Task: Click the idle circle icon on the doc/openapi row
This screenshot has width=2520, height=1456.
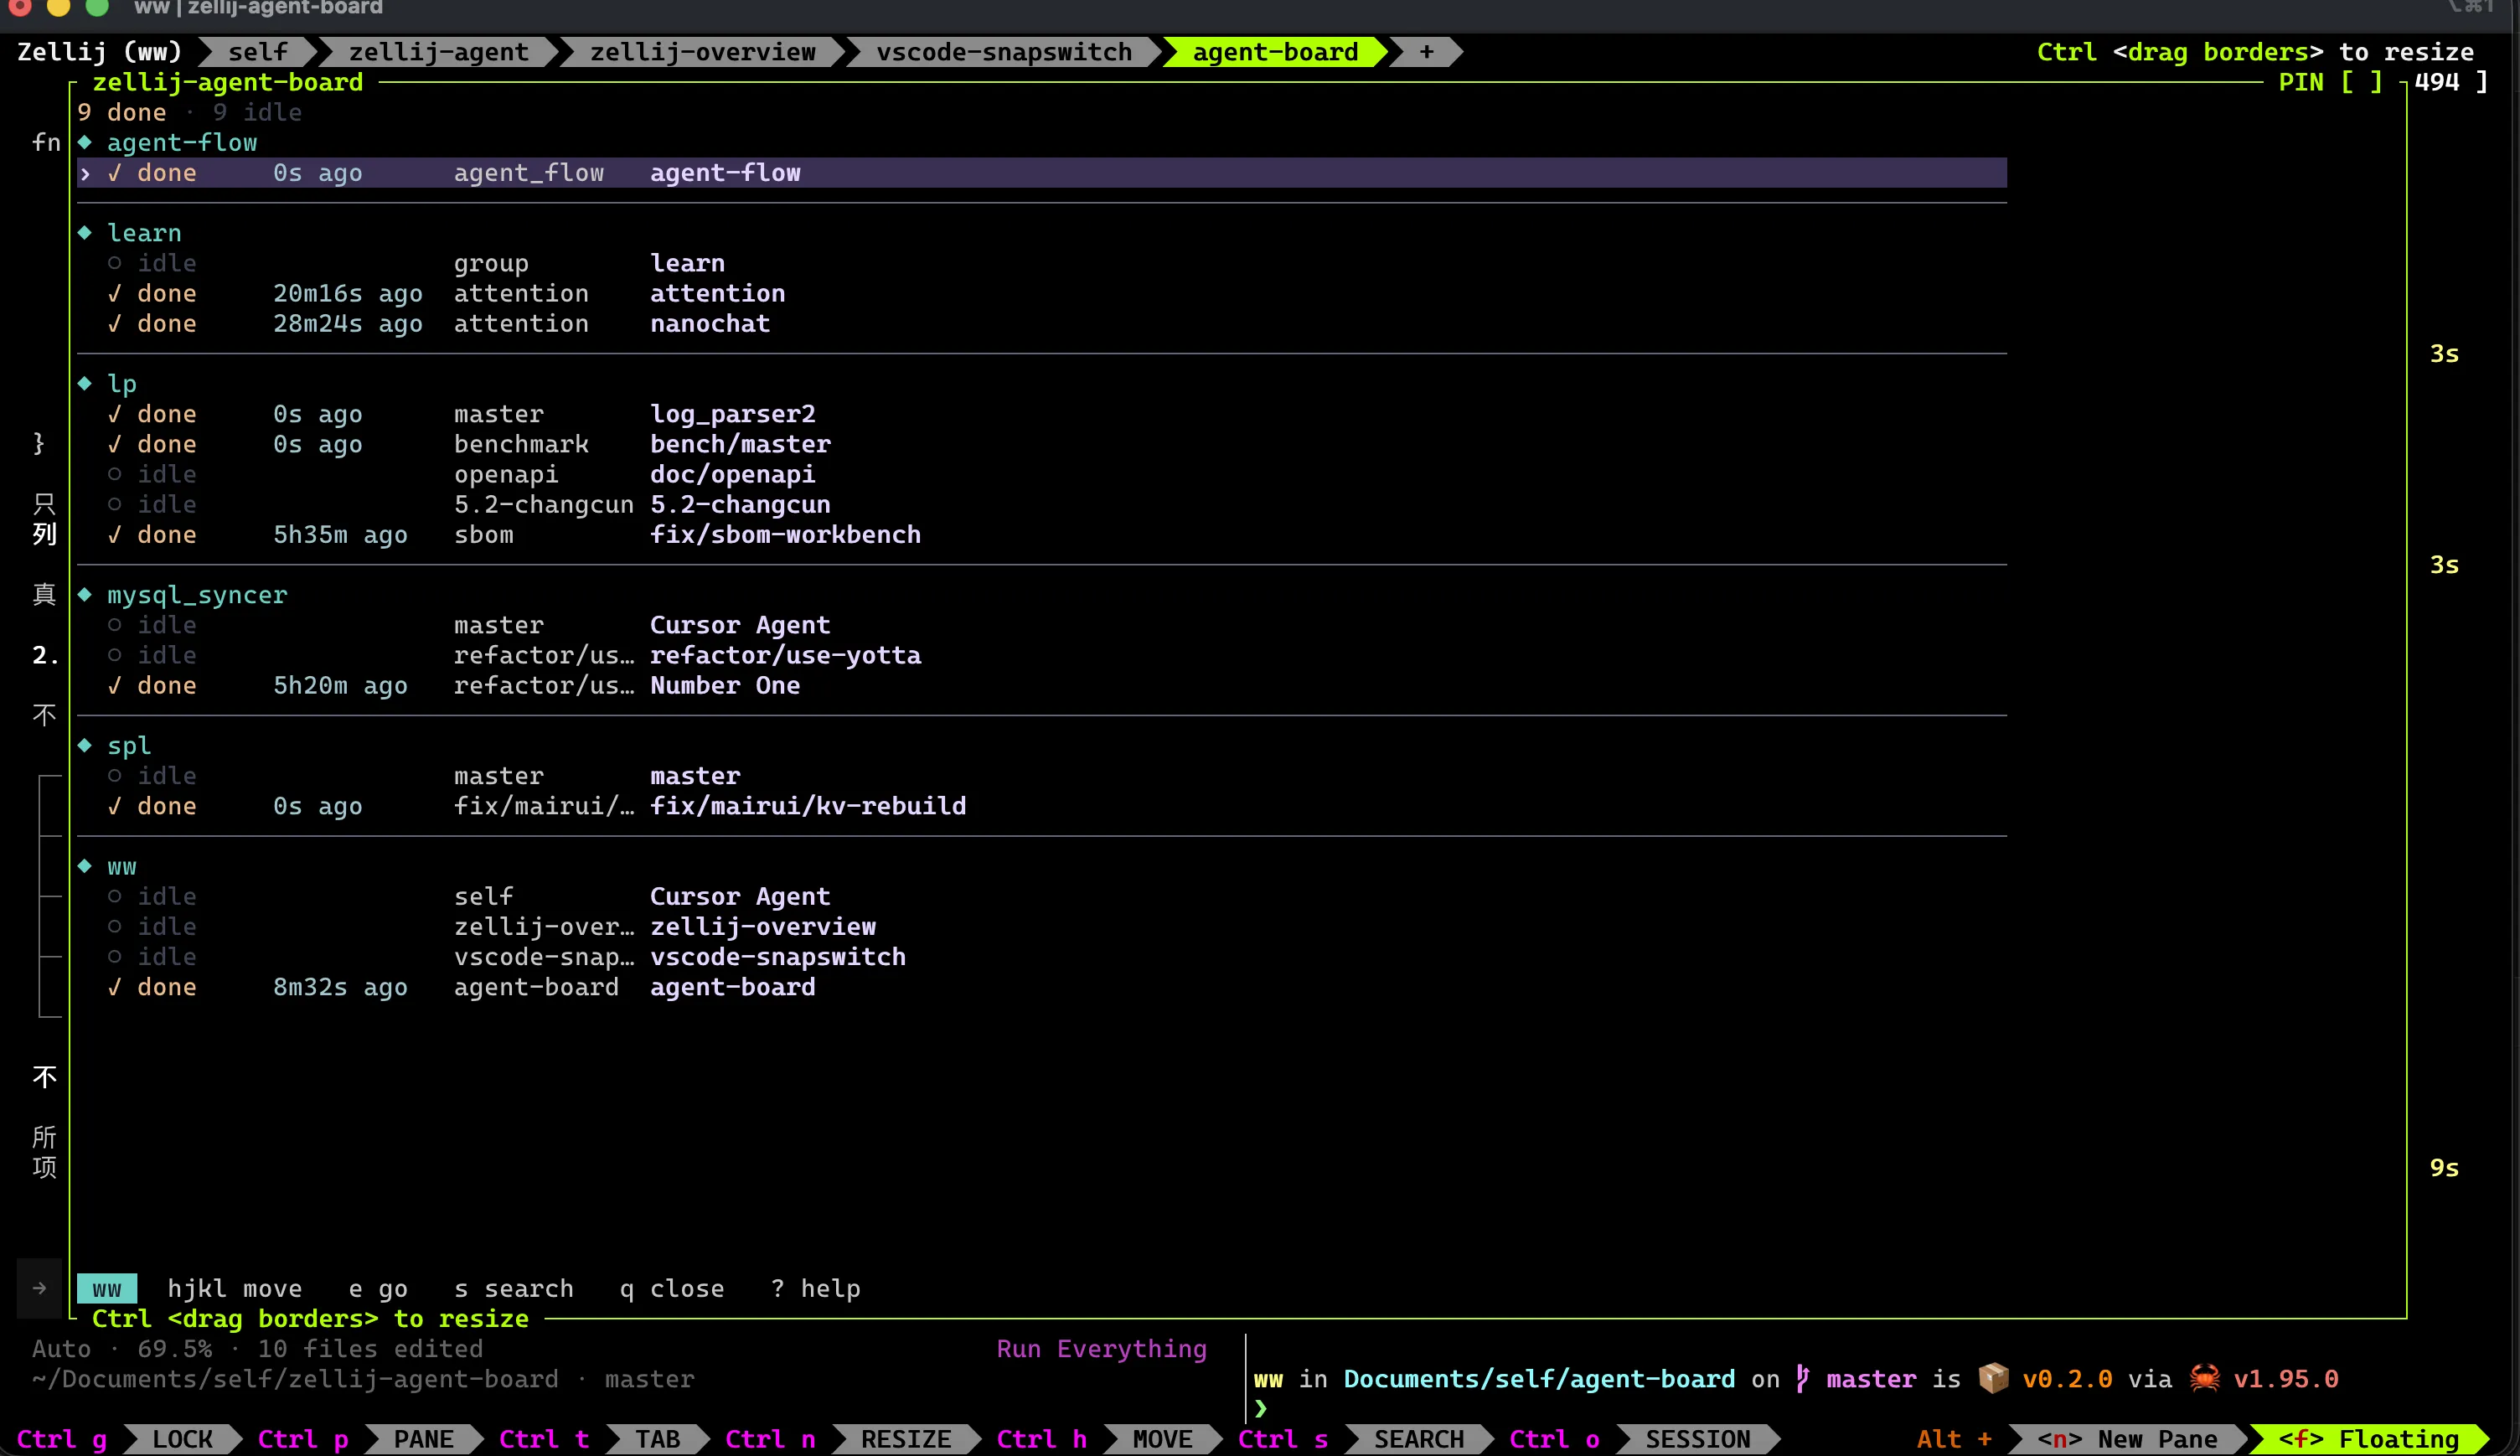Action: (115, 474)
